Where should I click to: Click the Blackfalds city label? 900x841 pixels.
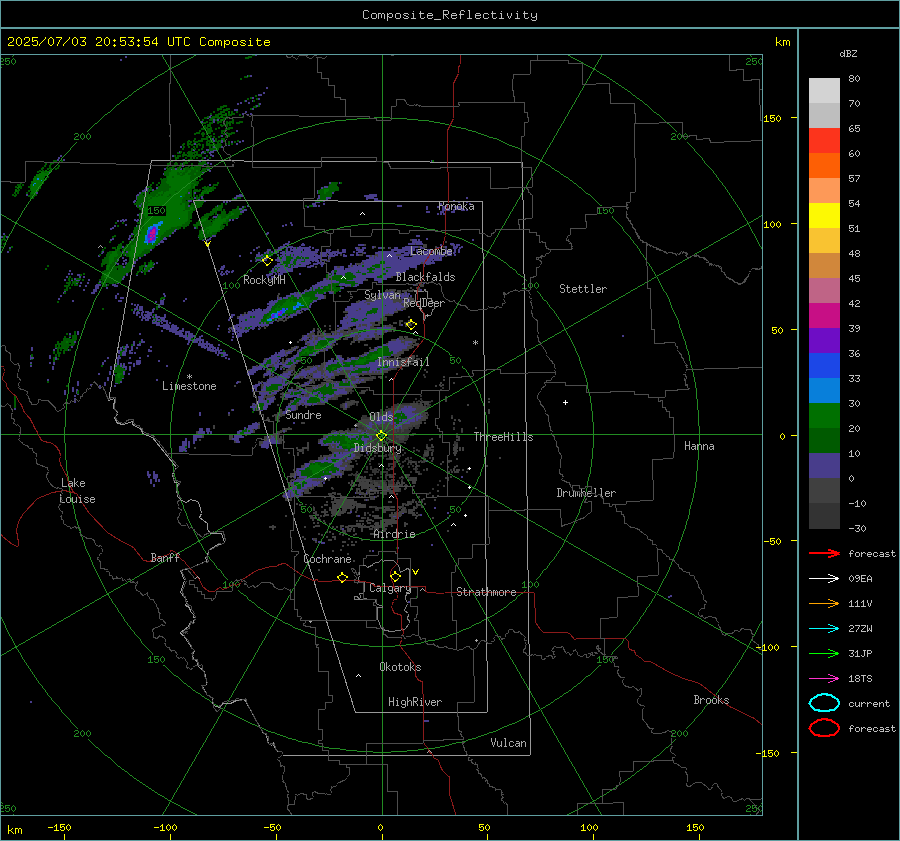[425, 277]
